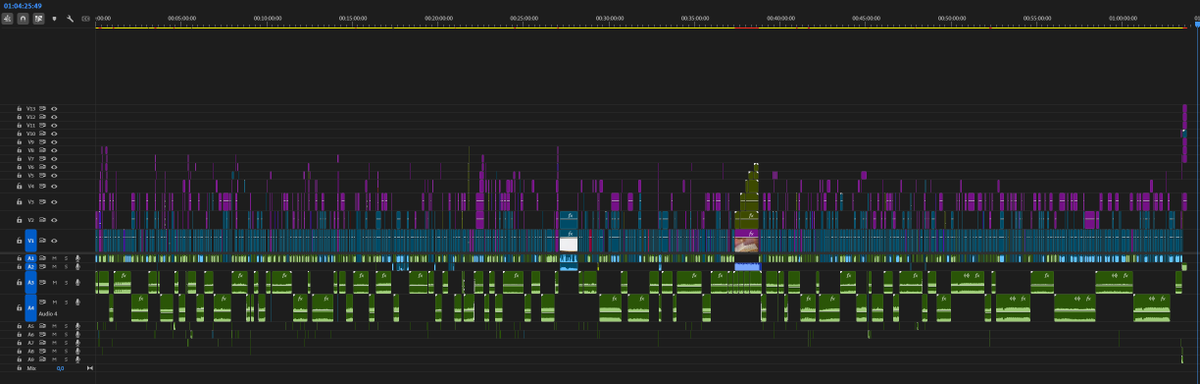Select the image clip thumbnail on V1
Screen dimensions: 1200x384
click(747, 243)
